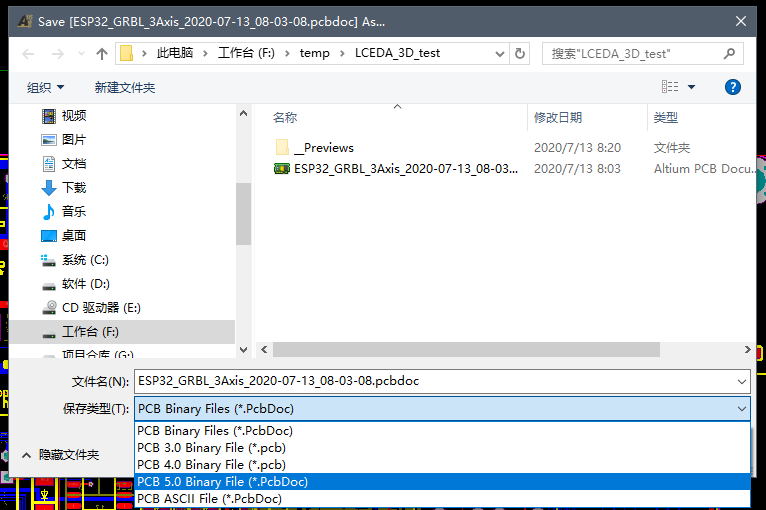Screen dimensions: 766x510
Task: Collapse the save type dropdown arrow
Action: 742,409
